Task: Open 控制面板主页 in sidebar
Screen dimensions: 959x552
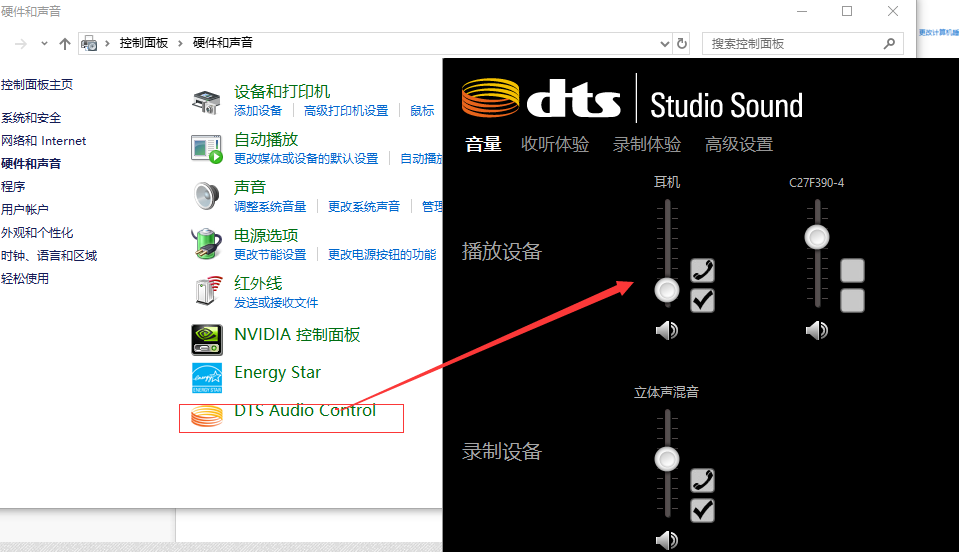Action: click(x=37, y=85)
